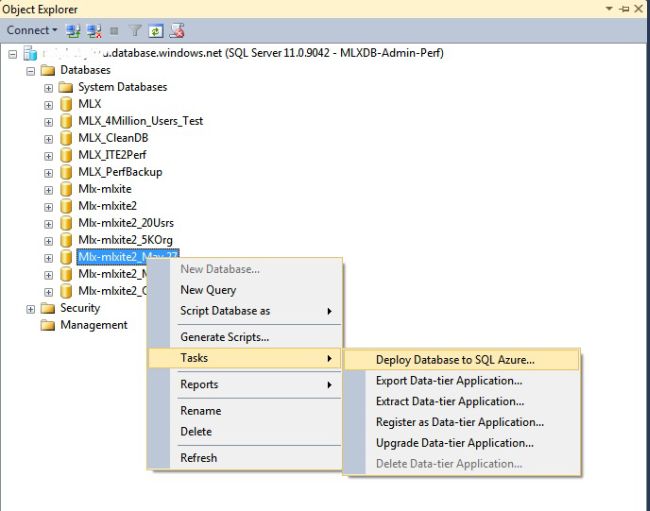Image resolution: width=650 pixels, height=511 pixels.
Task: Expand the MLX database node
Action: tap(49, 105)
